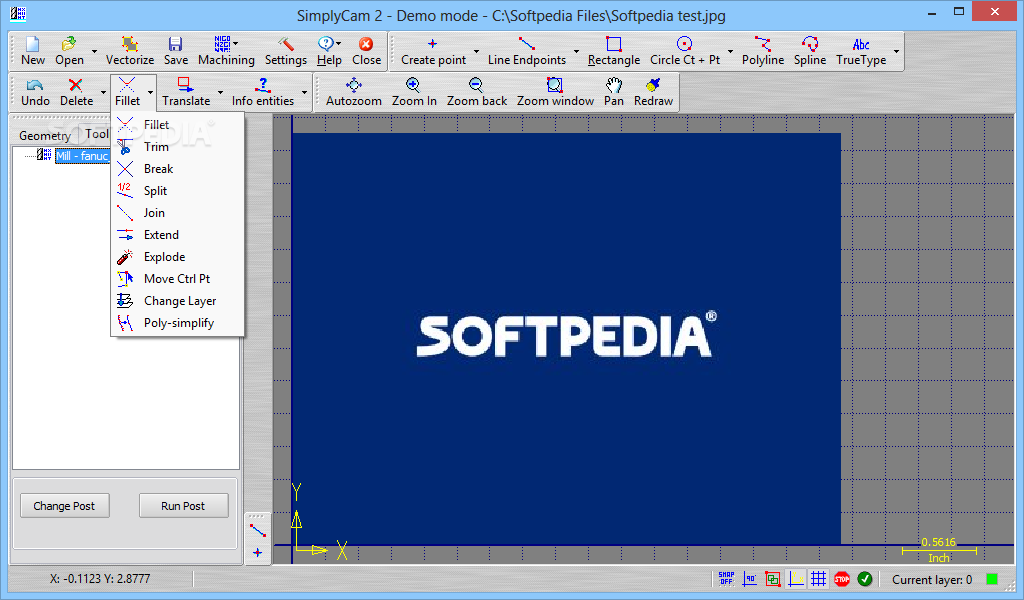1024x600 pixels.
Task: Expand the Info entities dropdown arrow
Action: [304, 92]
